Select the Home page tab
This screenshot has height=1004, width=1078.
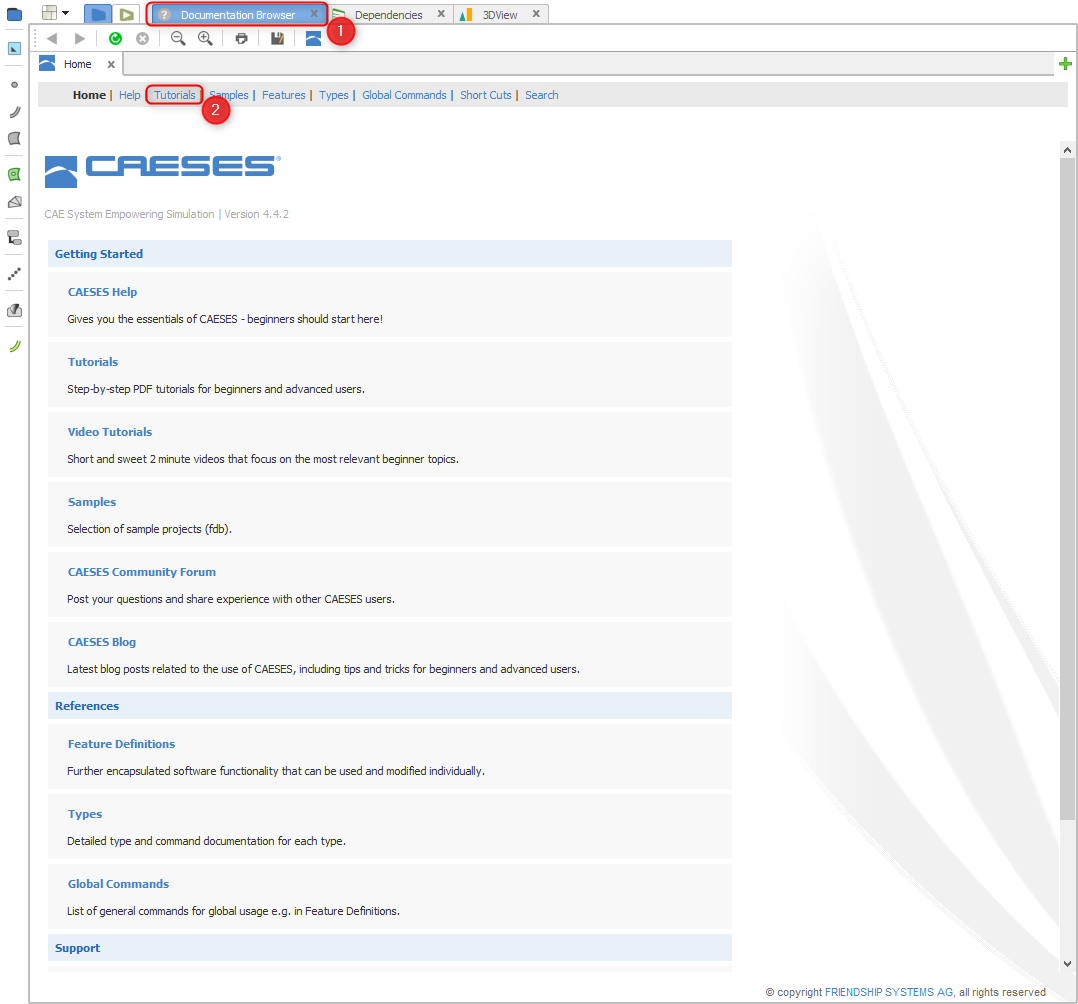pos(78,64)
